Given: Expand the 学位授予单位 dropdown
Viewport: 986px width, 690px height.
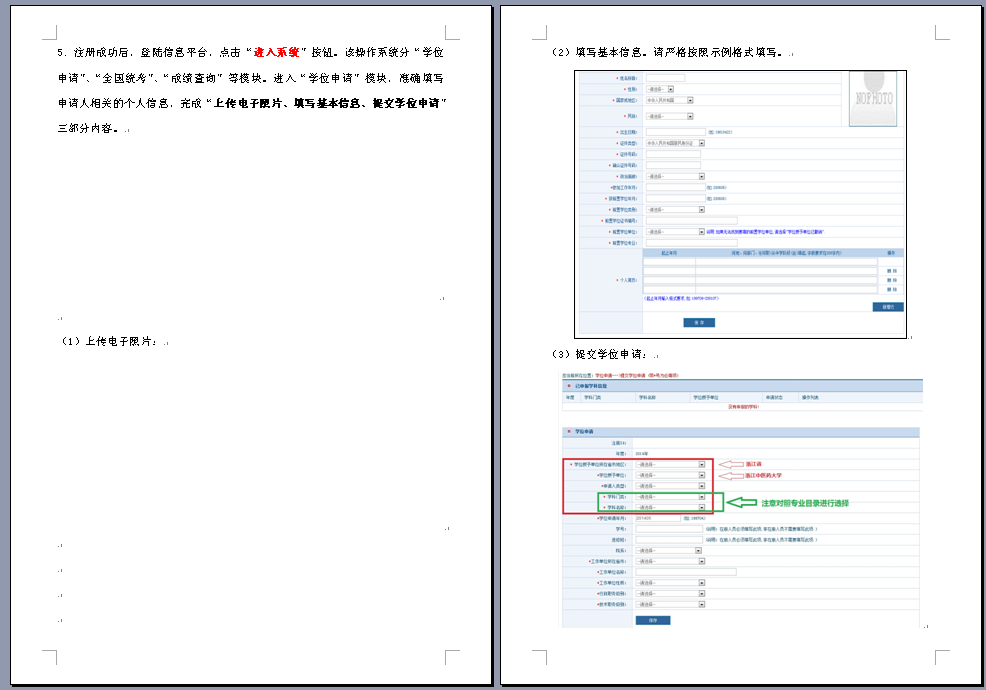Looking at the screenshot, I should click(670, 475).
